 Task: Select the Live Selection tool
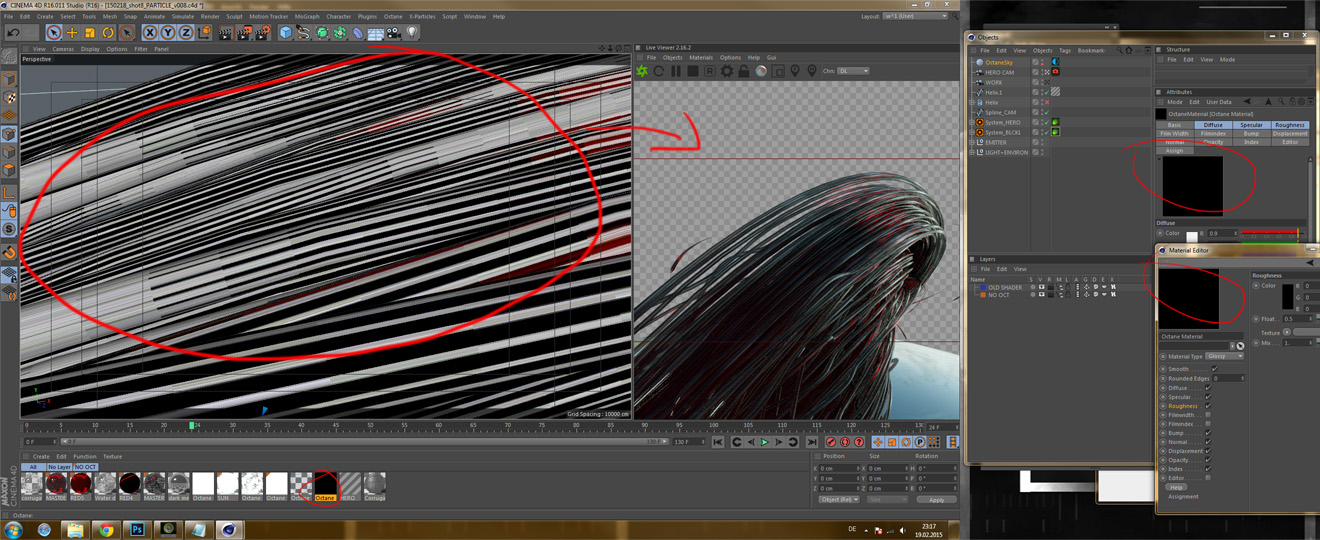click(54, 33)
